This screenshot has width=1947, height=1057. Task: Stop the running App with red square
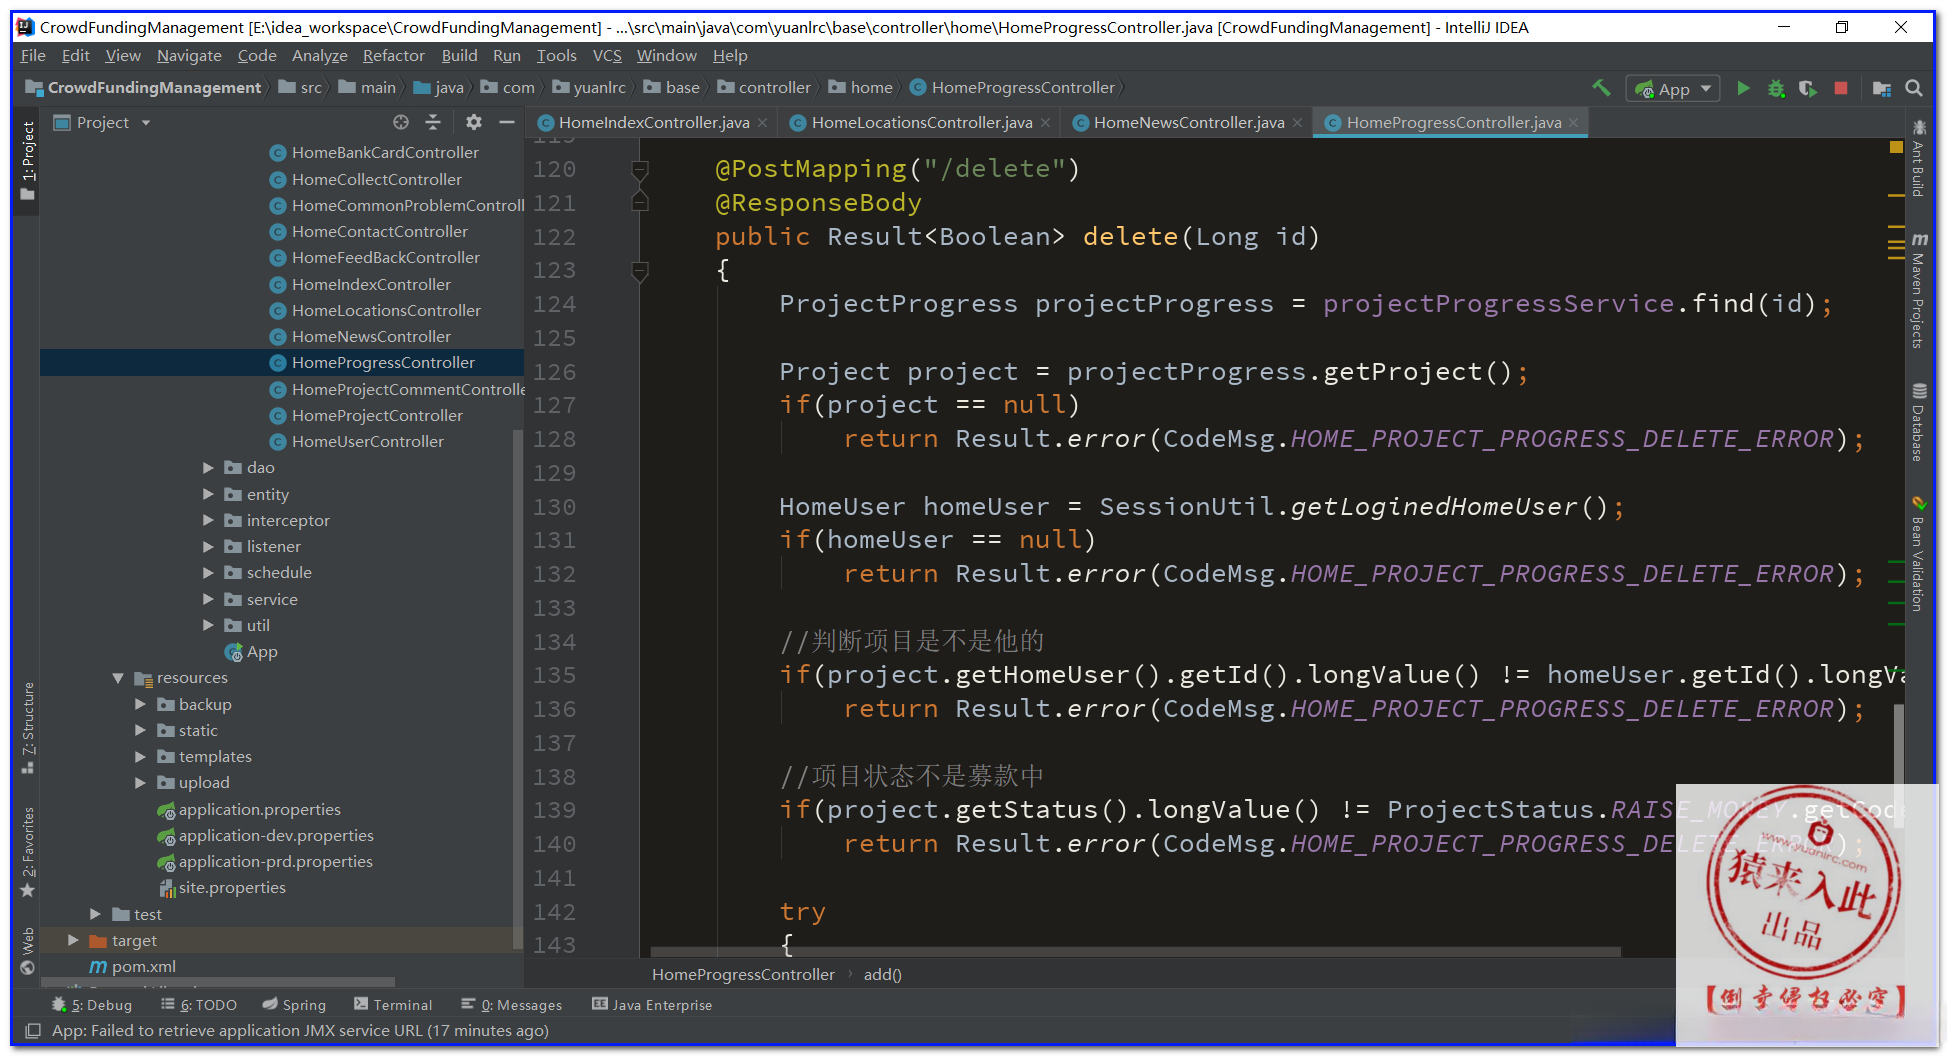click(1840, 88)
